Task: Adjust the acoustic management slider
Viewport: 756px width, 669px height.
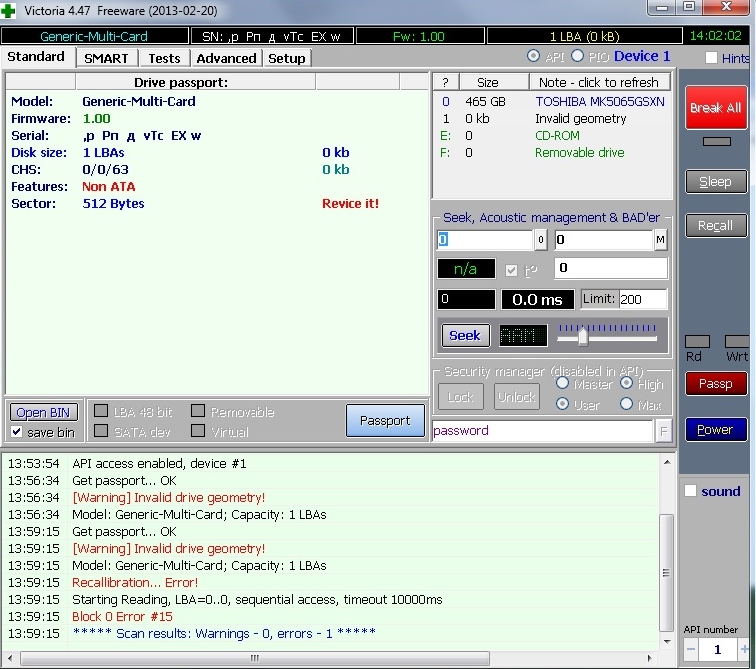Action: (583, 337)
